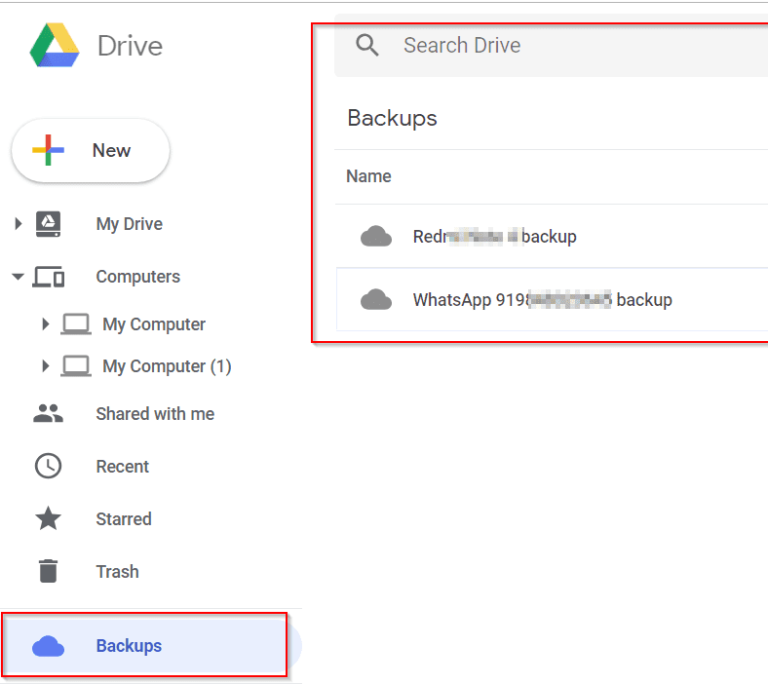Expand the My Drive tree arrow

[x=18, y=224]
